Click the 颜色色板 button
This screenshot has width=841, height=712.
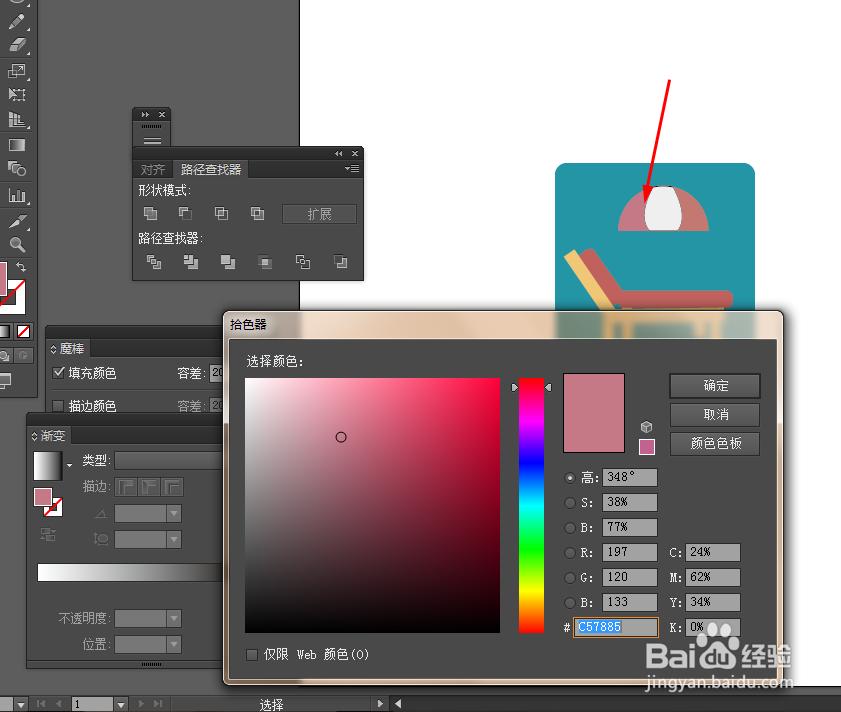click(715, 444)
